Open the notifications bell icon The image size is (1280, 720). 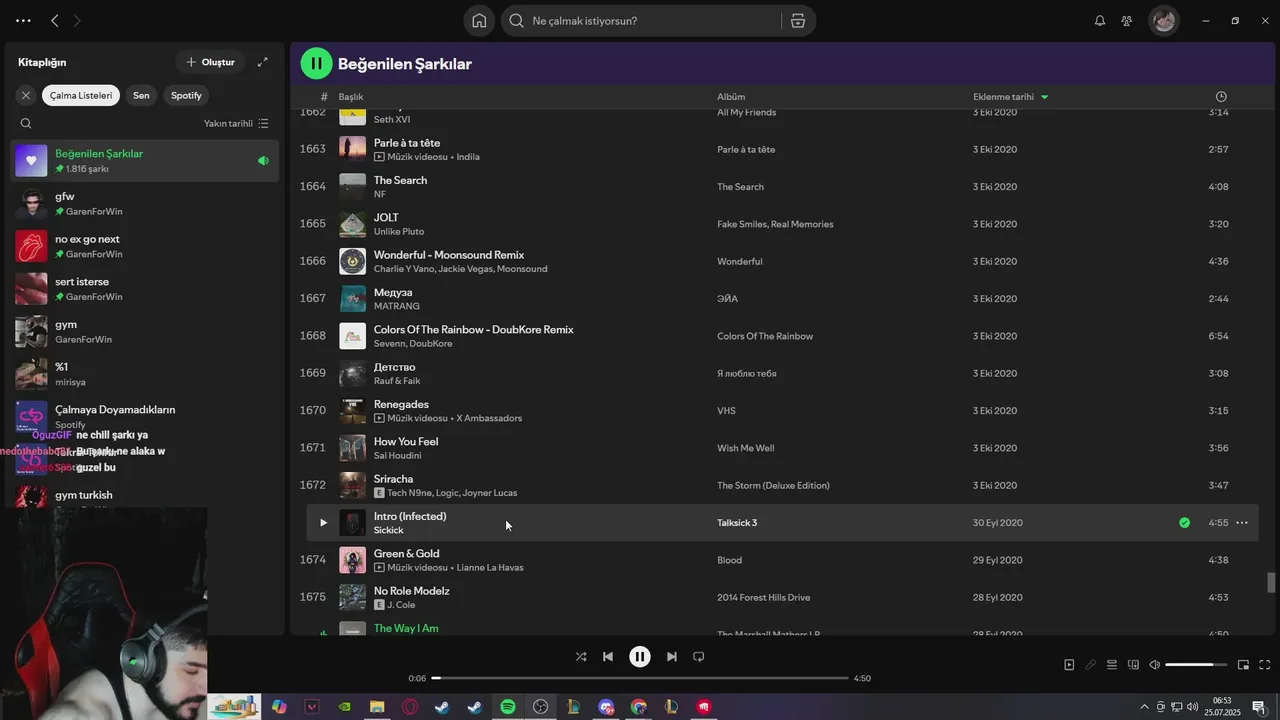click(x=1100, y=20)
